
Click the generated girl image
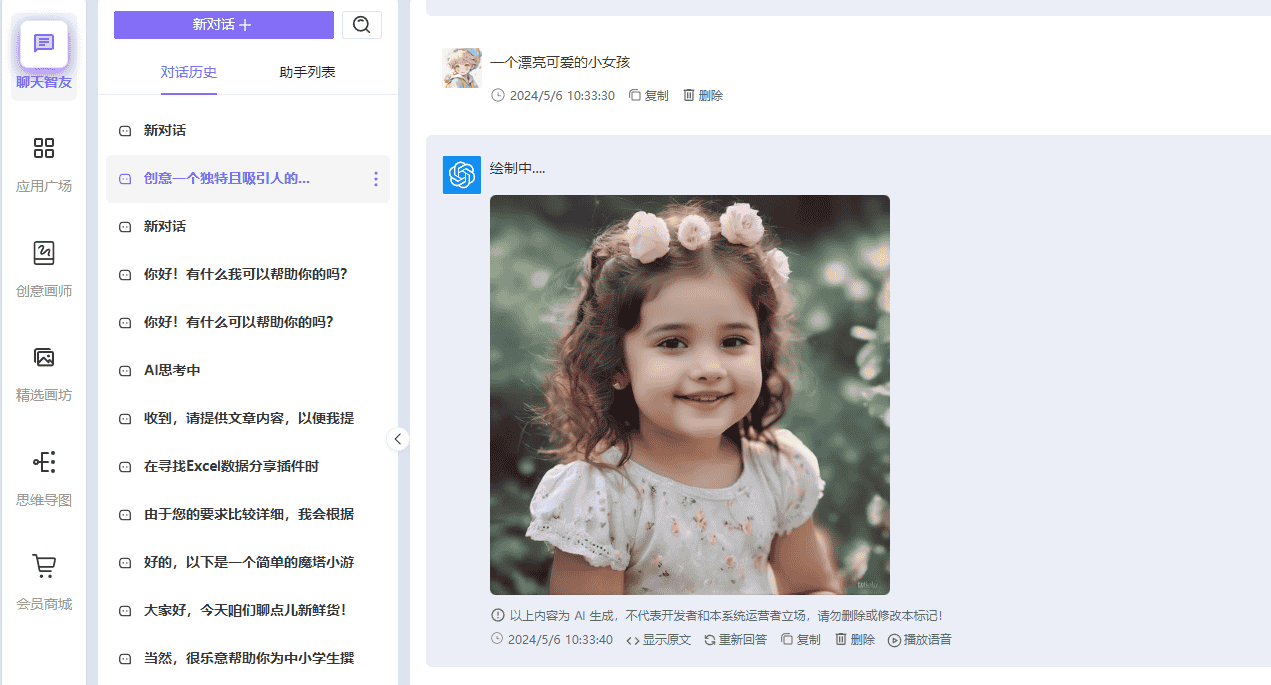(x=689, y=394)
